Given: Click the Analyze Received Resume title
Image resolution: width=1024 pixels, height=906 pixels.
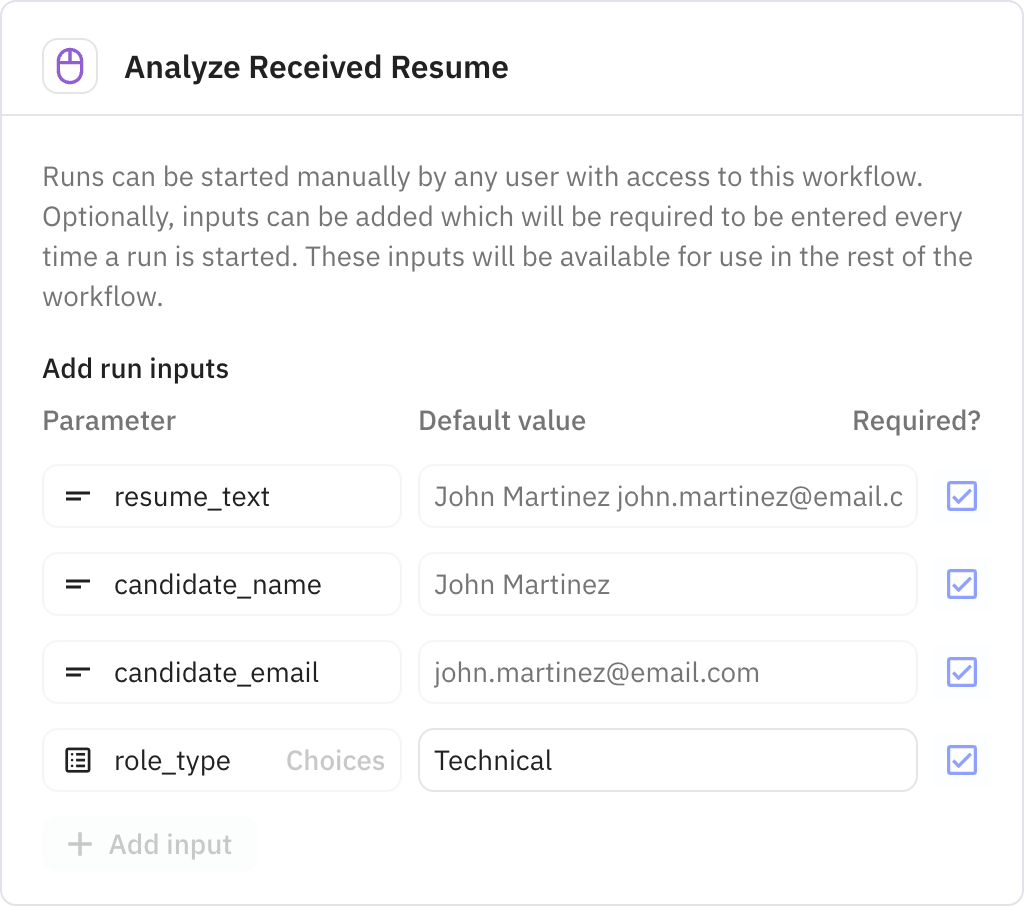Looking at the screenshot, I should click(316, 67).
